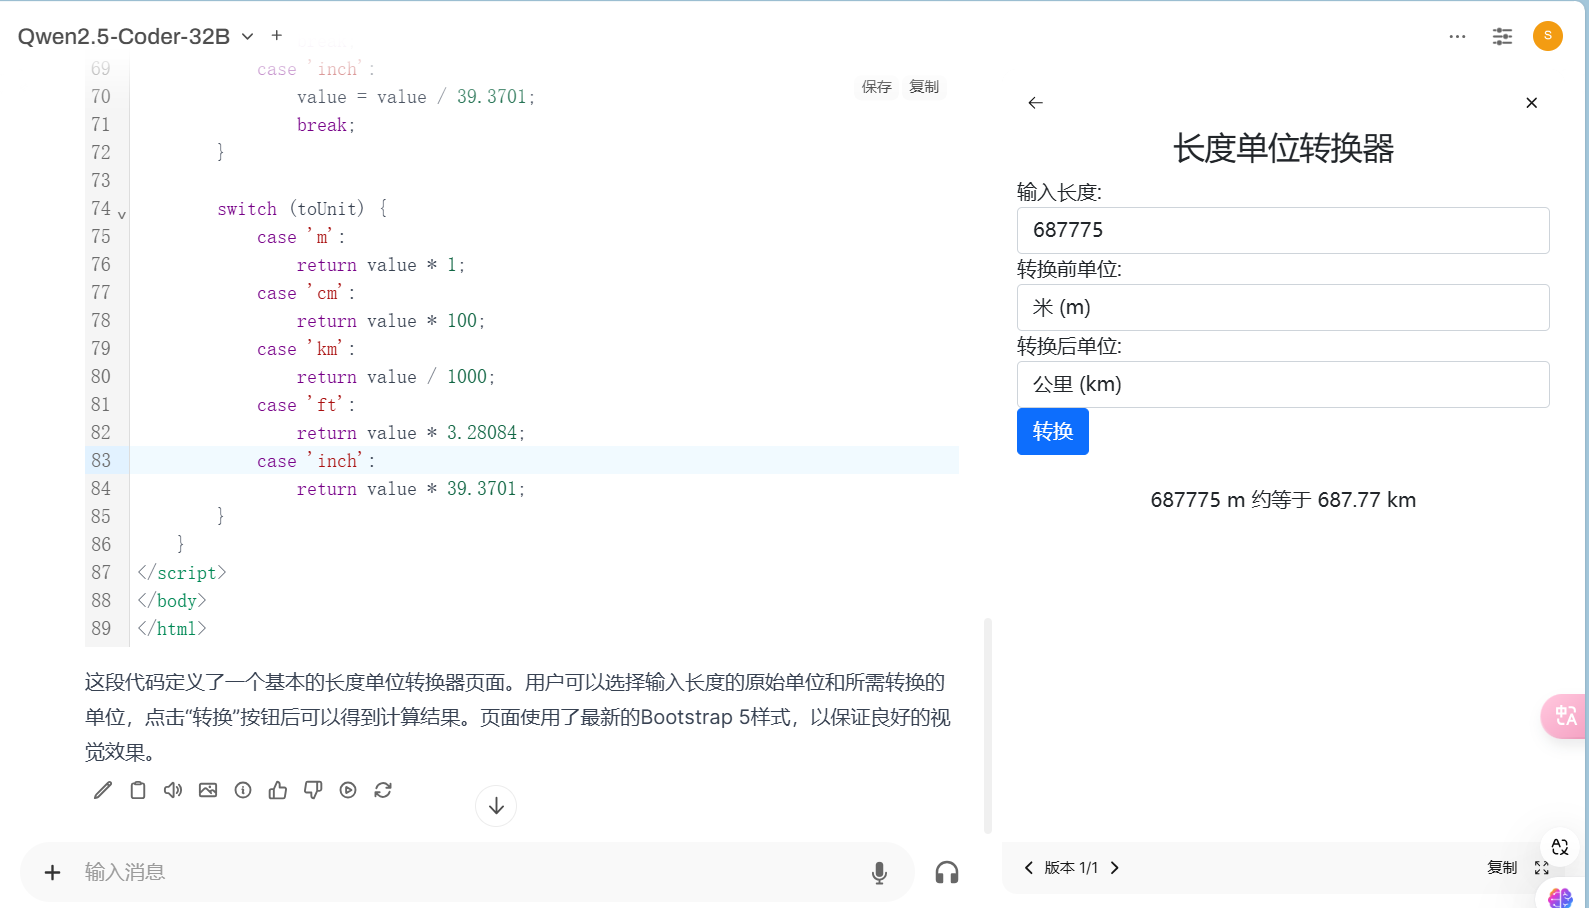The width and height of the screenshot is (1589, 908).
Task: Click the return value * 39.3701 line
Action: click(x=411, y=489)
